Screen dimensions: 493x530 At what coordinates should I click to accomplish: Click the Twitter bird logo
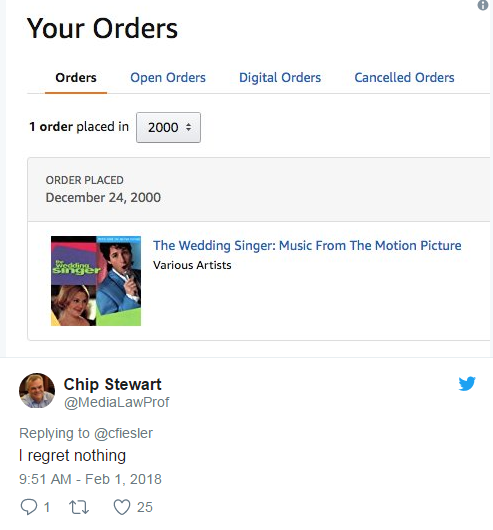(x=467, y=384)
